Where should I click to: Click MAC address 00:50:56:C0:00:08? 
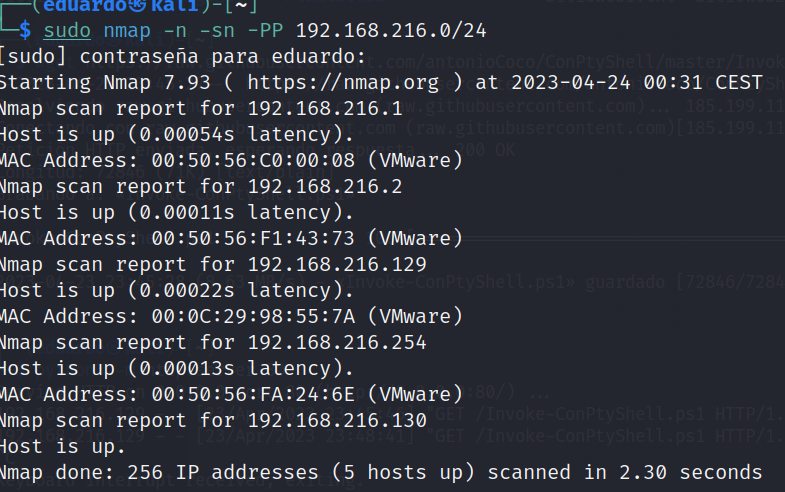click(x=253, y=160)
